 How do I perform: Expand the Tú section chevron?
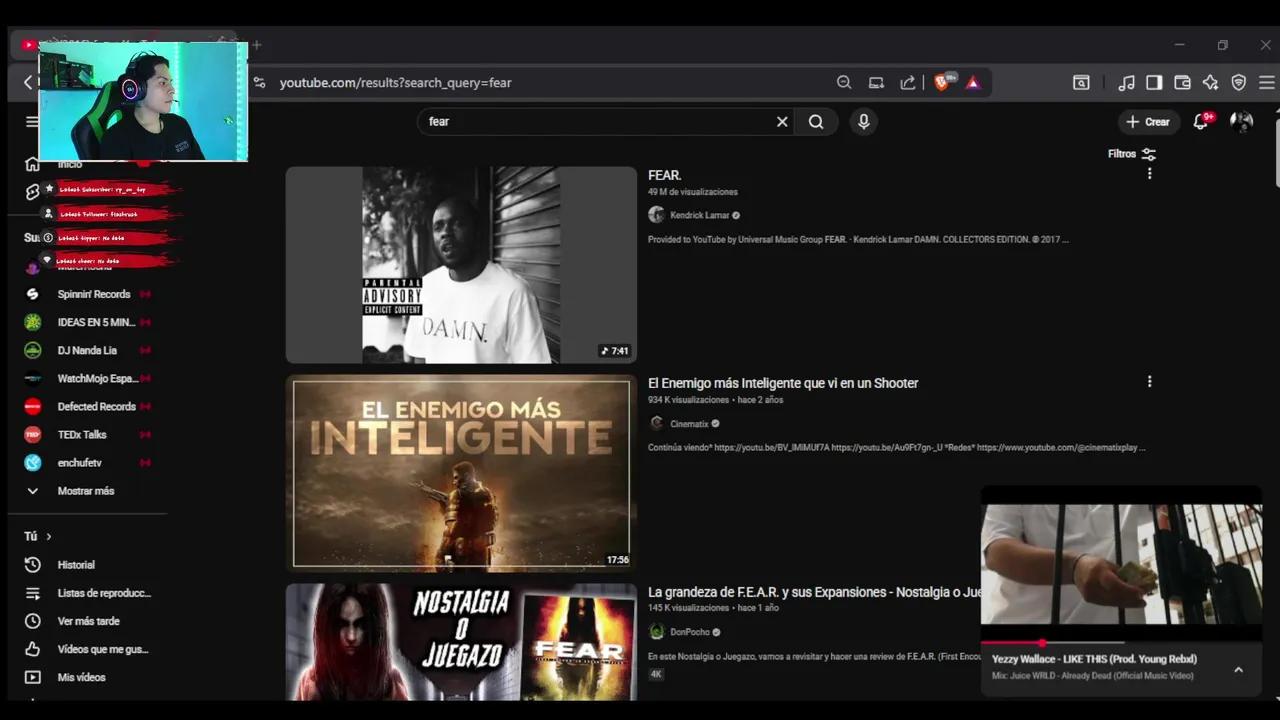point(48,537)
